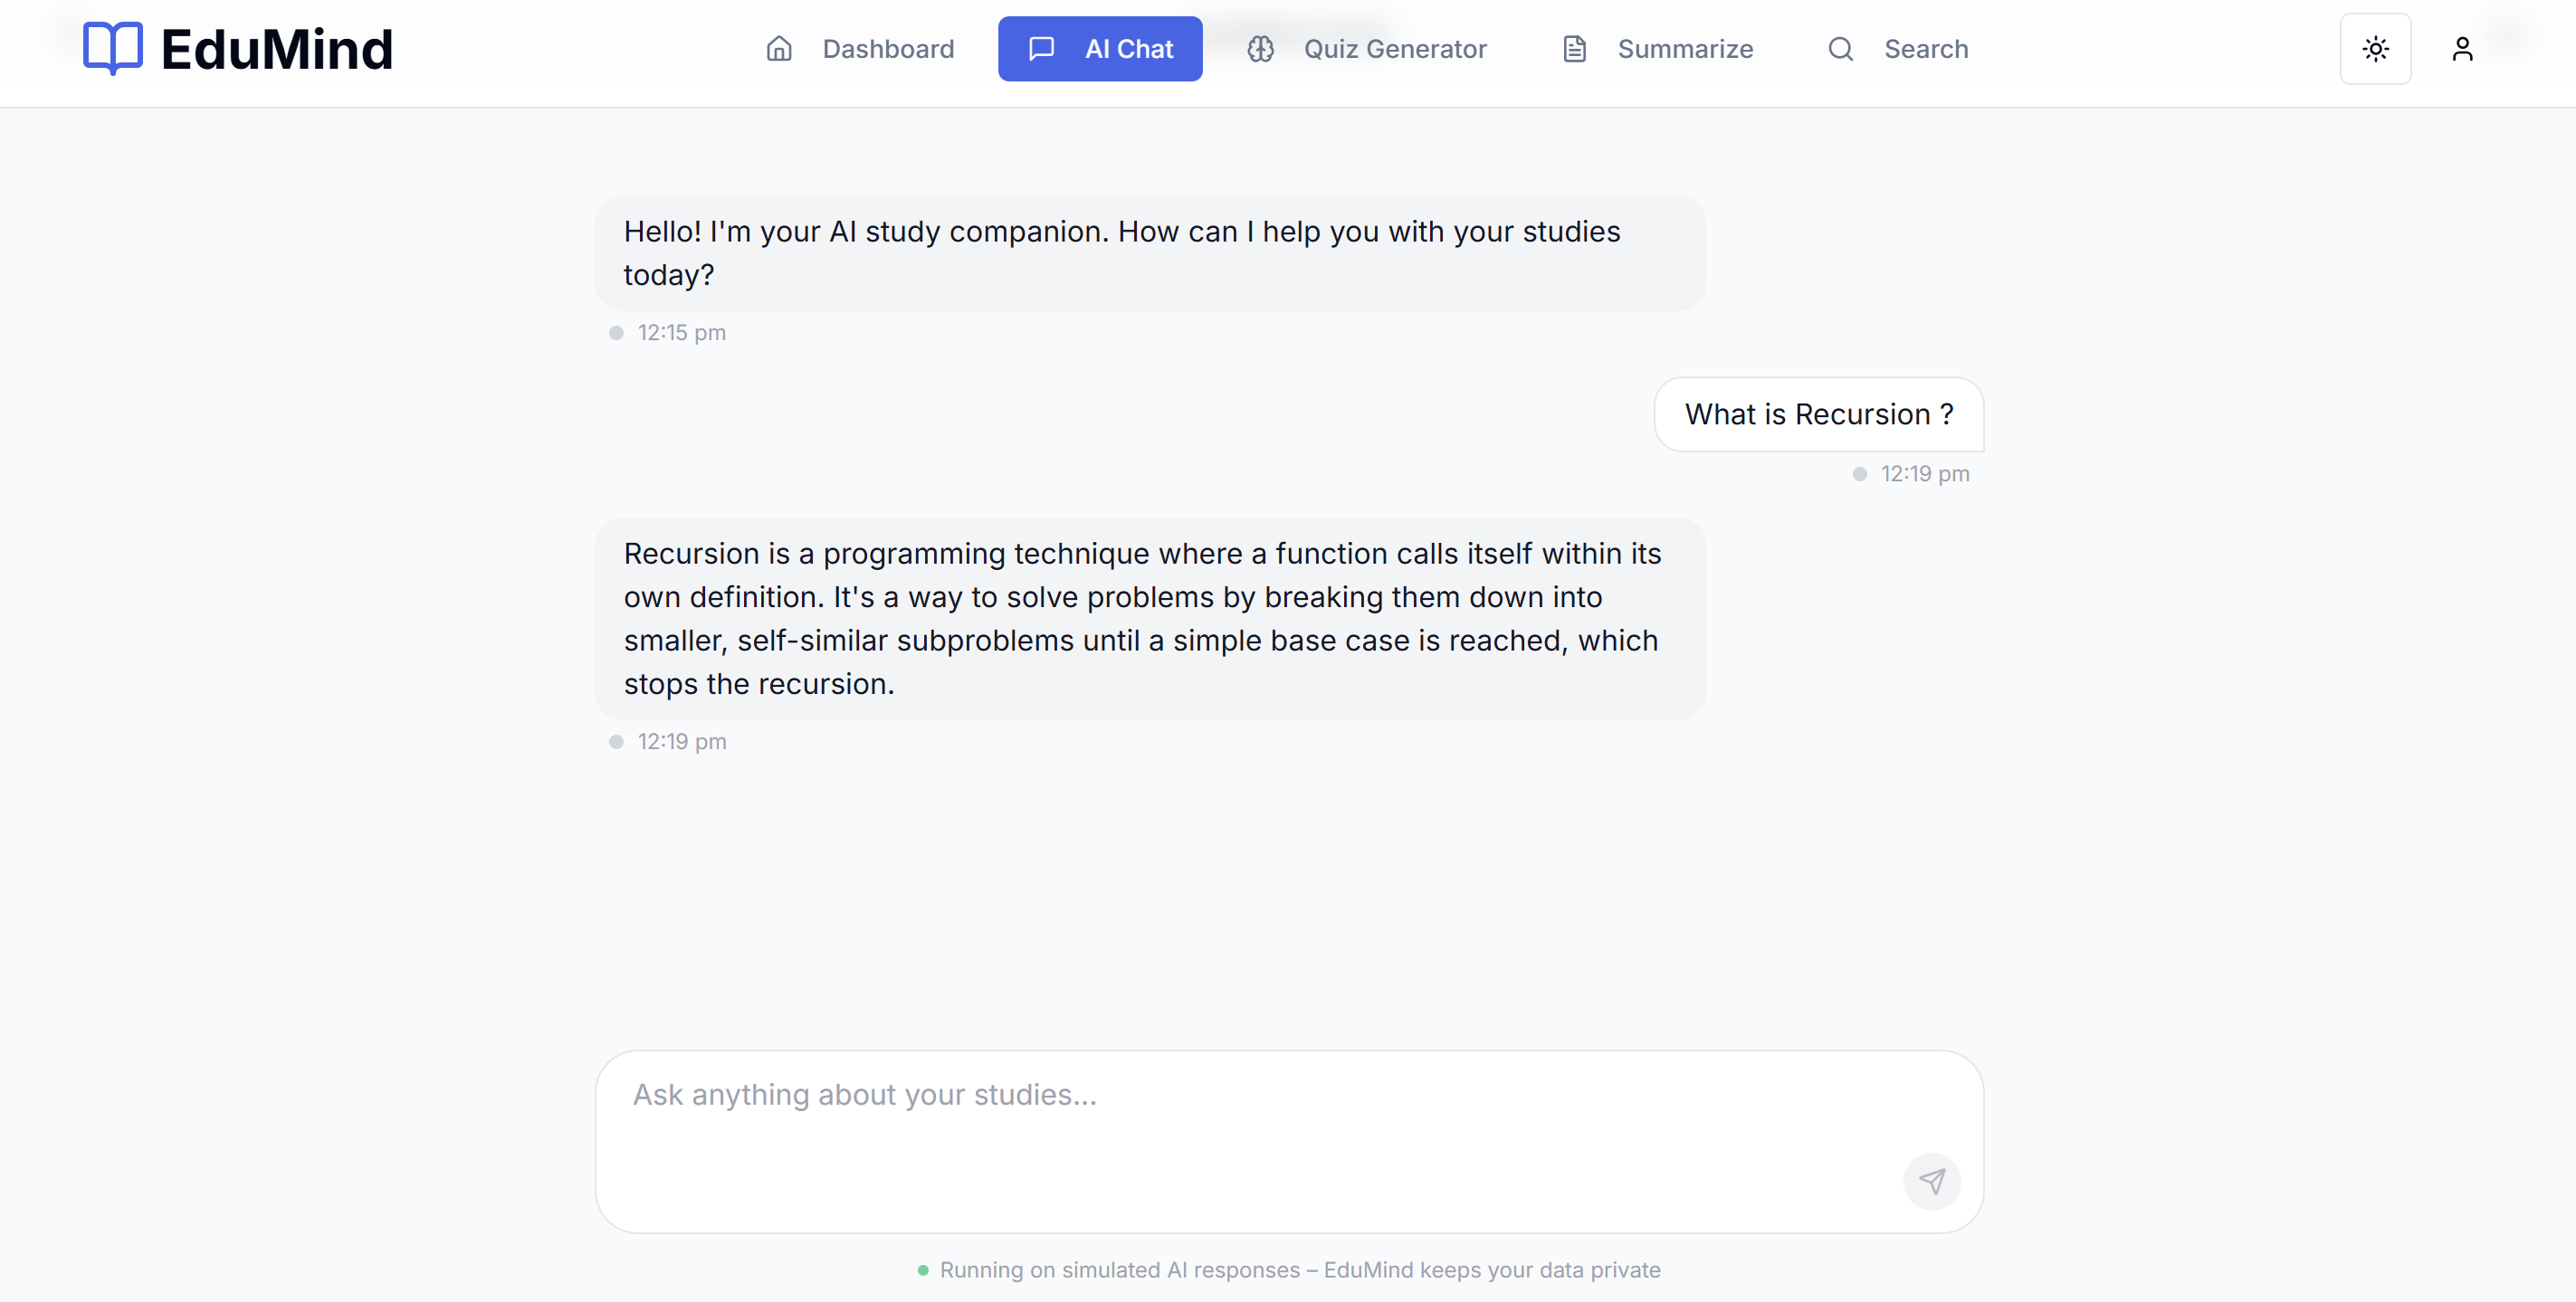The width and height of the screenshot is (2576, 1302).
Task: Click the Summarize document icon
Action: click(x=1574, y=49)
